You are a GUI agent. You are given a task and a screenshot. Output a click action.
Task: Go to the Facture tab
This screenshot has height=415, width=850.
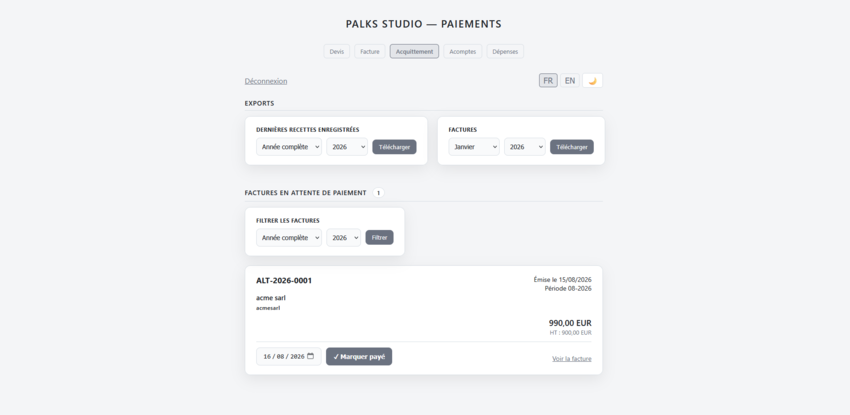(370, 51)
